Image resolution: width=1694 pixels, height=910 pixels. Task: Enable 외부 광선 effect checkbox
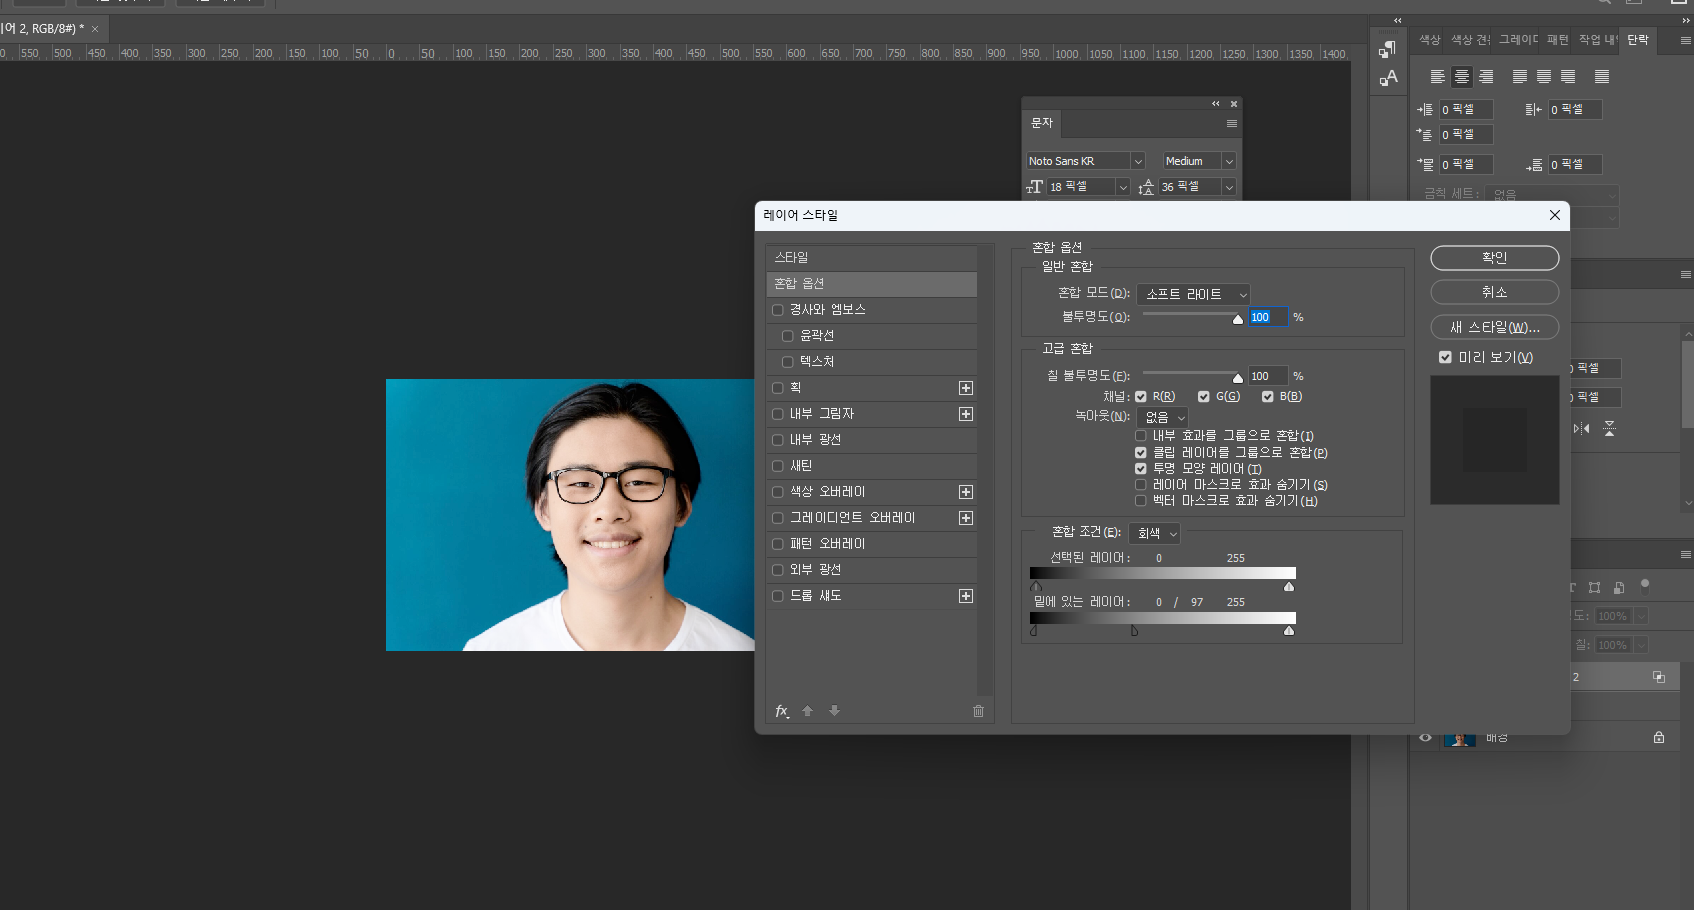click(778, 570)
